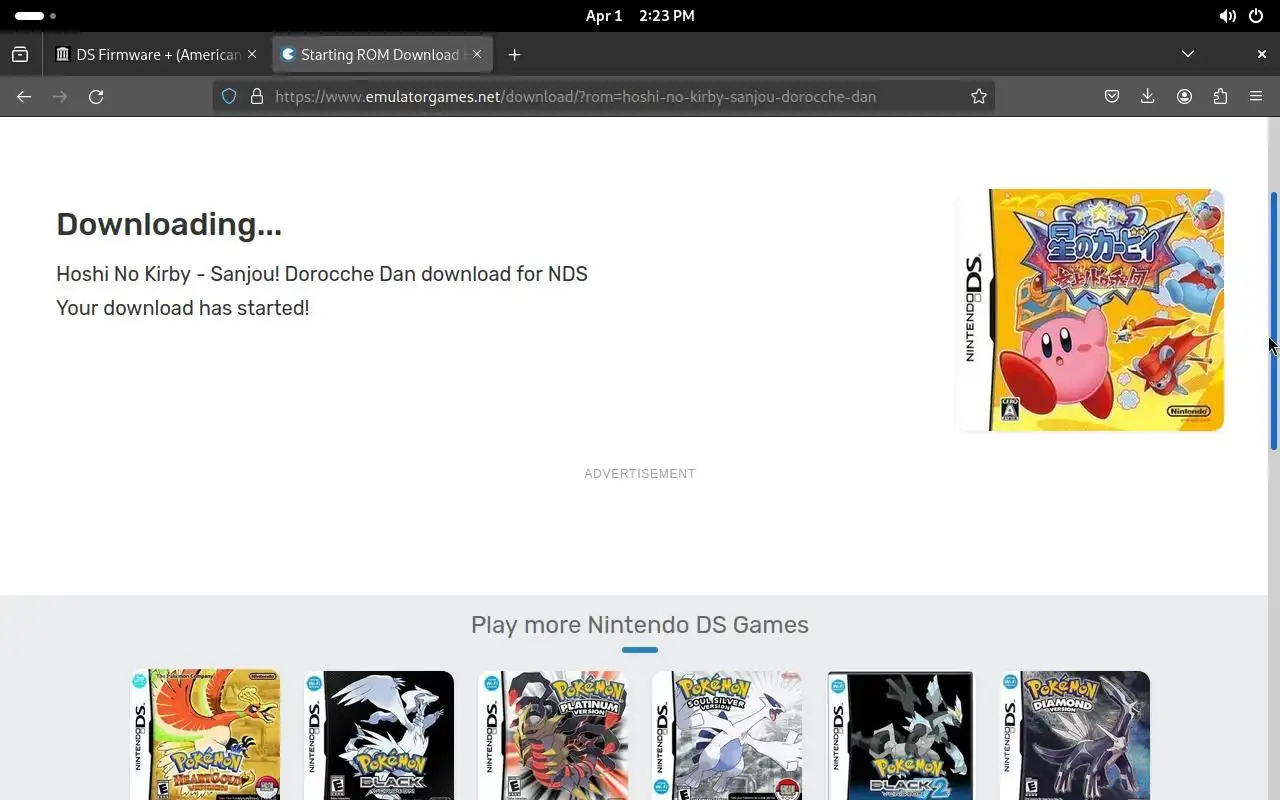Open Firefox View tab list icon

point(20,55)
